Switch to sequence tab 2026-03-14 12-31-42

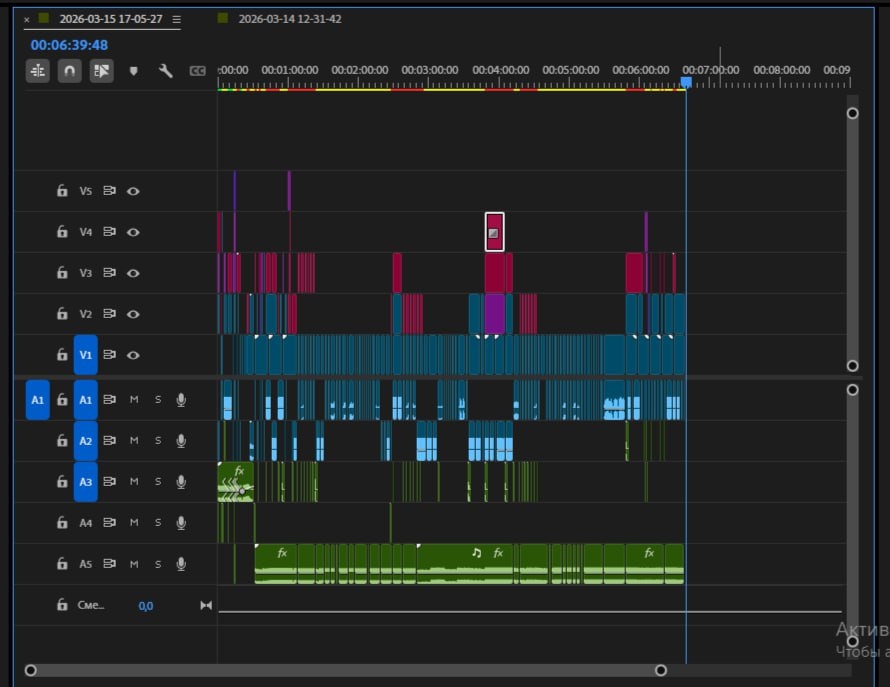(x=289, y=19)
